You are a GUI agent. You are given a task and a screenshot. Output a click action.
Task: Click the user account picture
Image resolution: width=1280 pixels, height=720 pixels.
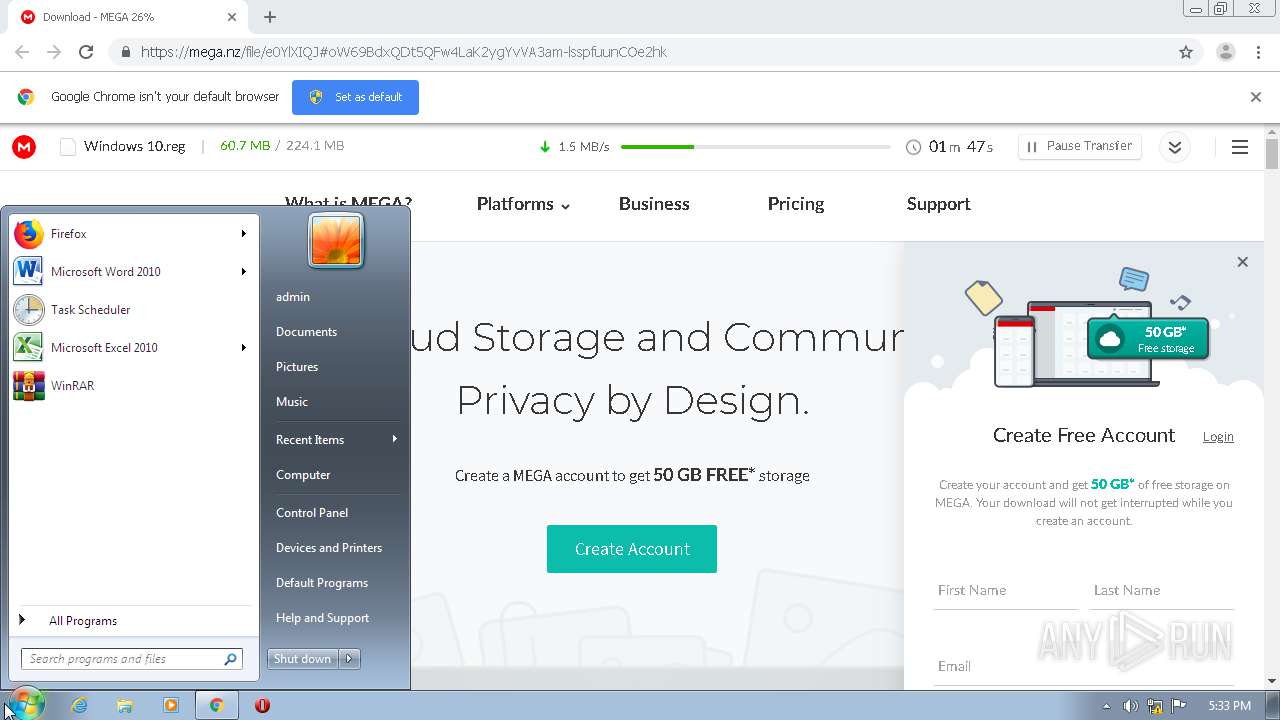[336, 240]
